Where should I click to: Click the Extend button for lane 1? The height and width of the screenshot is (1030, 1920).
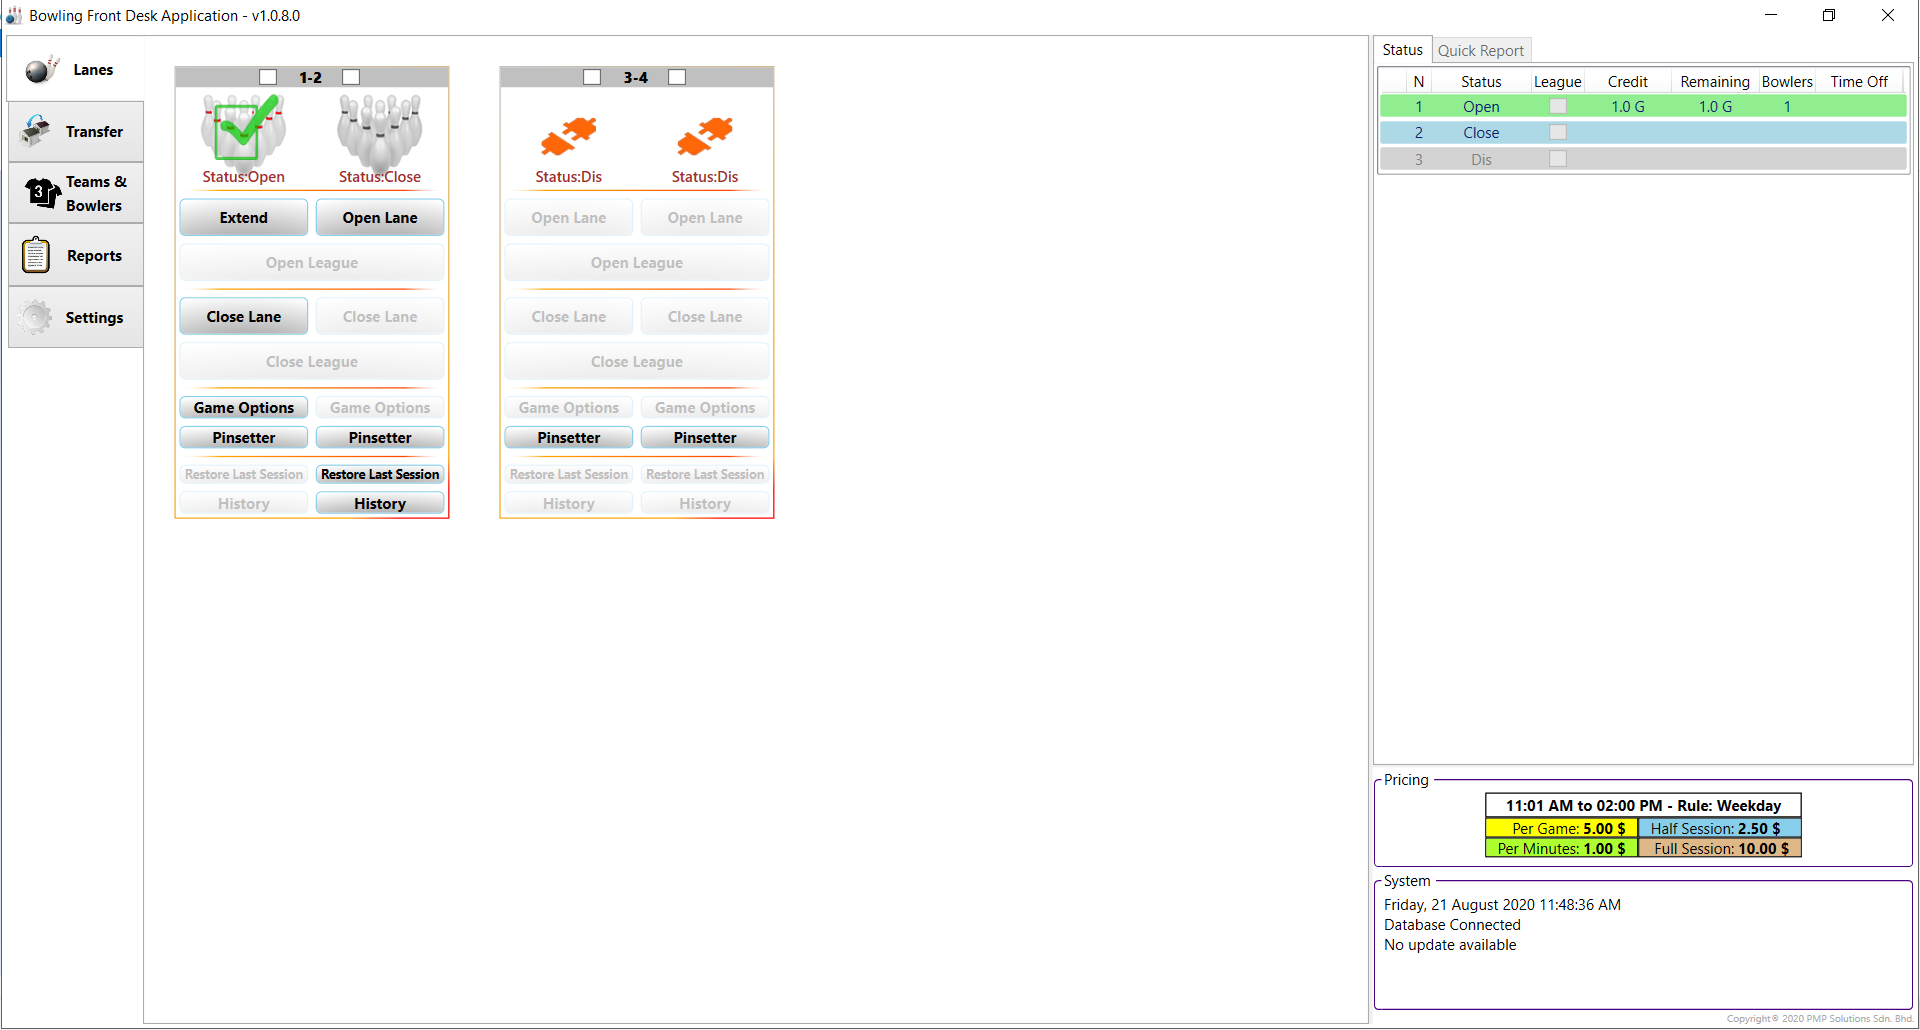pyautogui.click(x=243, y=217)
